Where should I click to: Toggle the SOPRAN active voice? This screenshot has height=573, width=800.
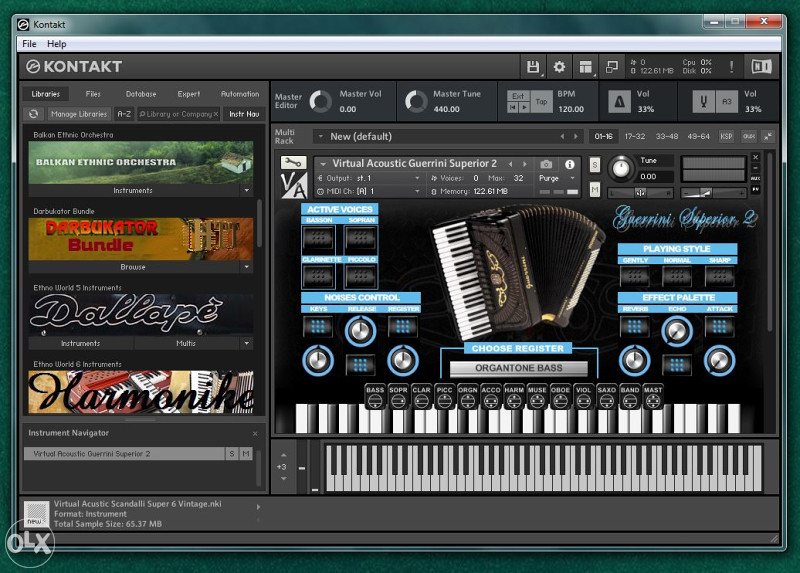point(361,237)
